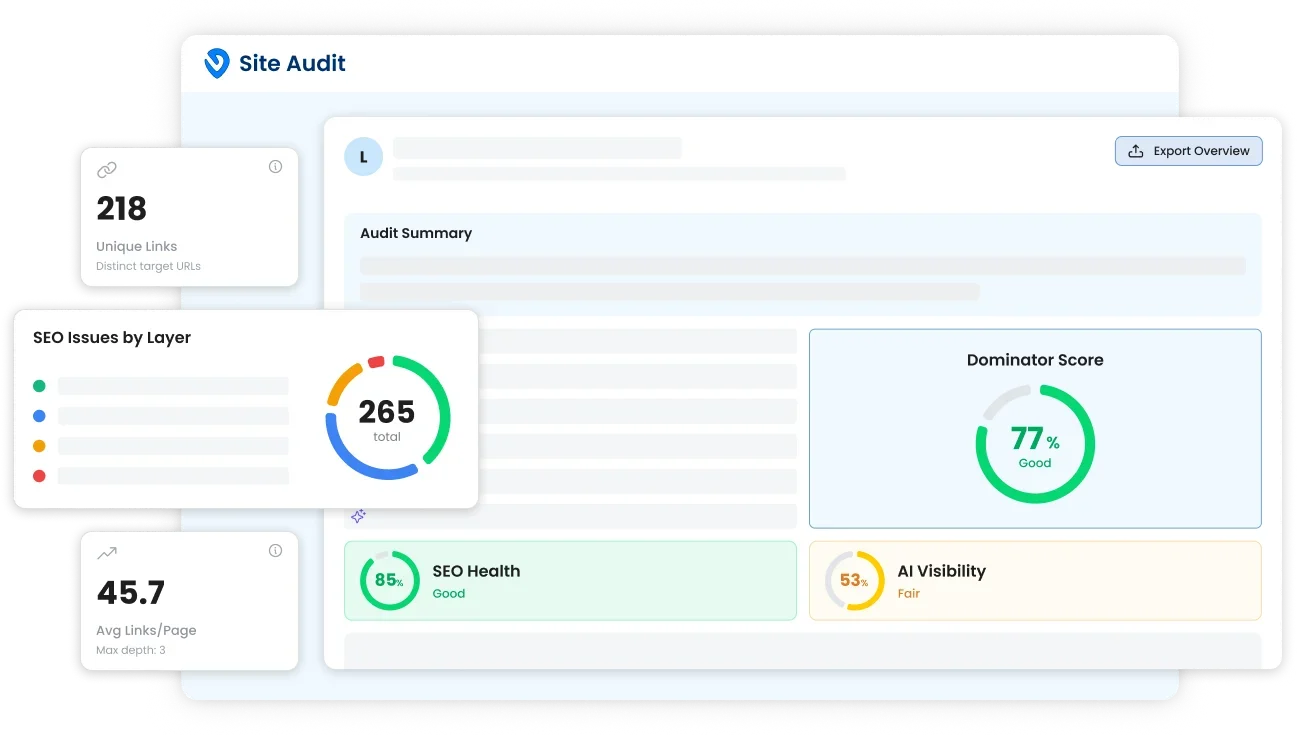The image size is (1297, 736).
Task: Open the Dominator Score card
Action: [1035, 428]
